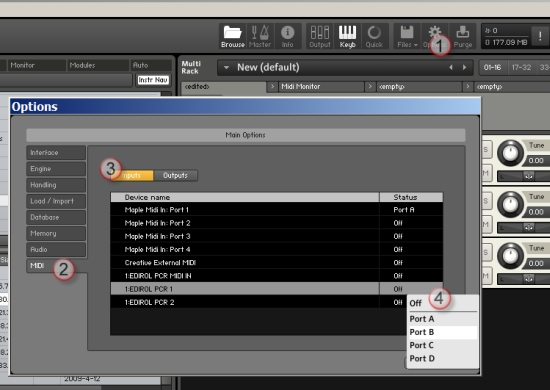Open the Quick load catalog
550x390 pixels.
[374, 36]
